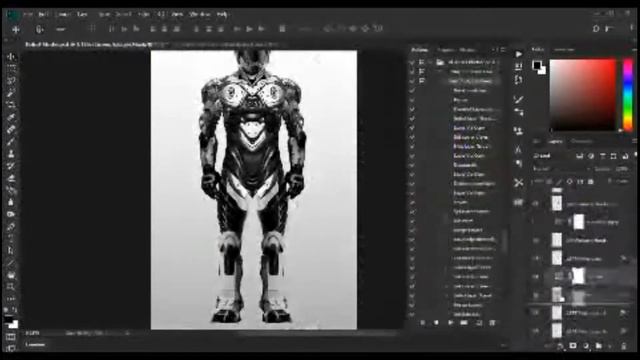The width and height of the screenshot is (640, 360).
Task: Open the layer Fill dropdown
Action: [623, 182]
